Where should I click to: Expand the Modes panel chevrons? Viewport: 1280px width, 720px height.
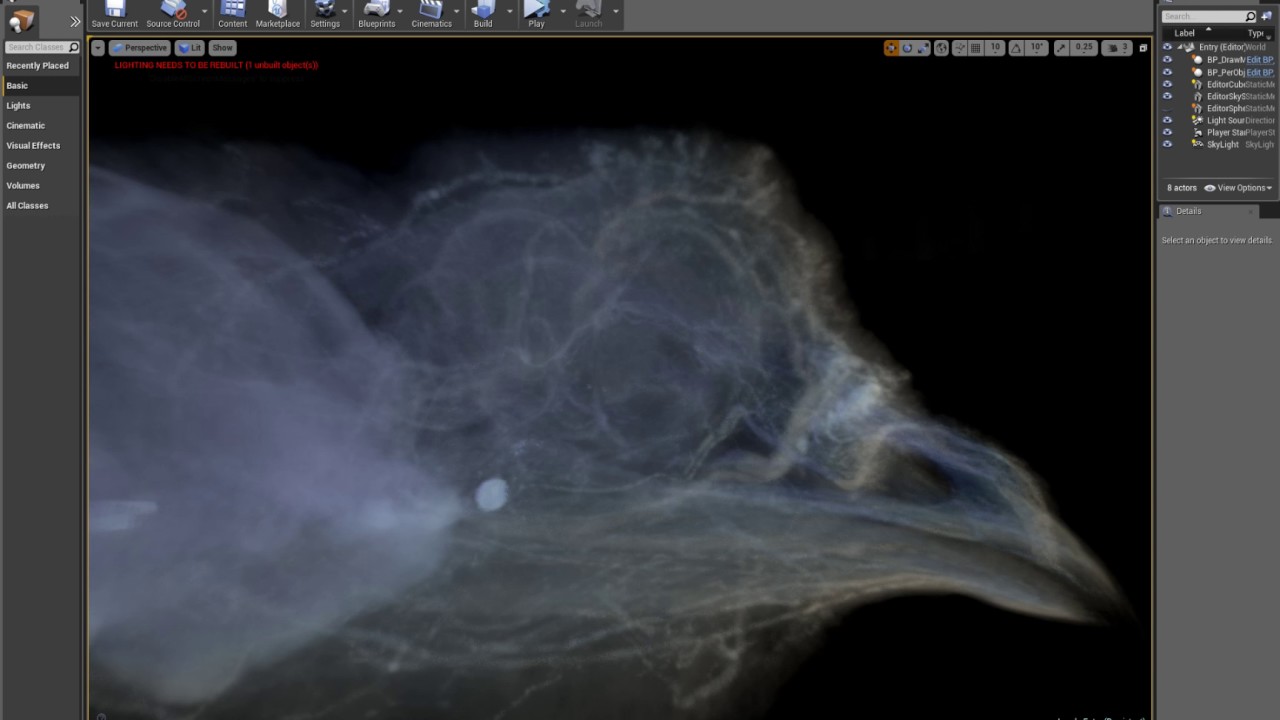[x=75, y=21]
